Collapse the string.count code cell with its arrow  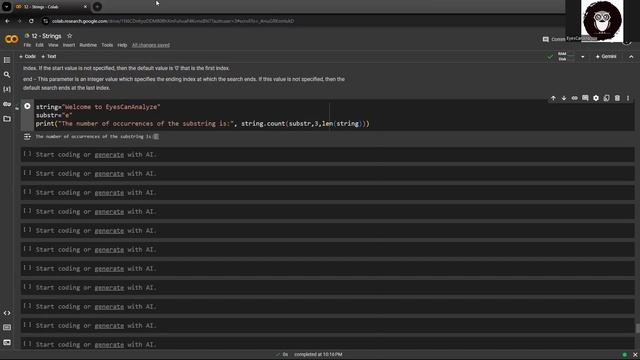[17, 108]
